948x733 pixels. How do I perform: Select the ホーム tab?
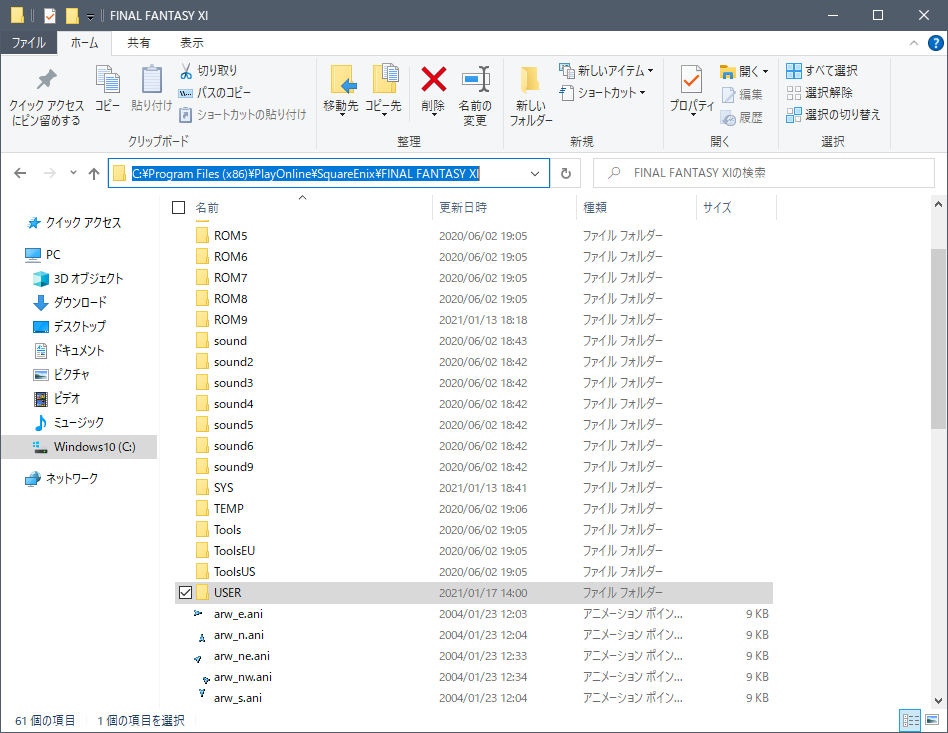(84, 42)
